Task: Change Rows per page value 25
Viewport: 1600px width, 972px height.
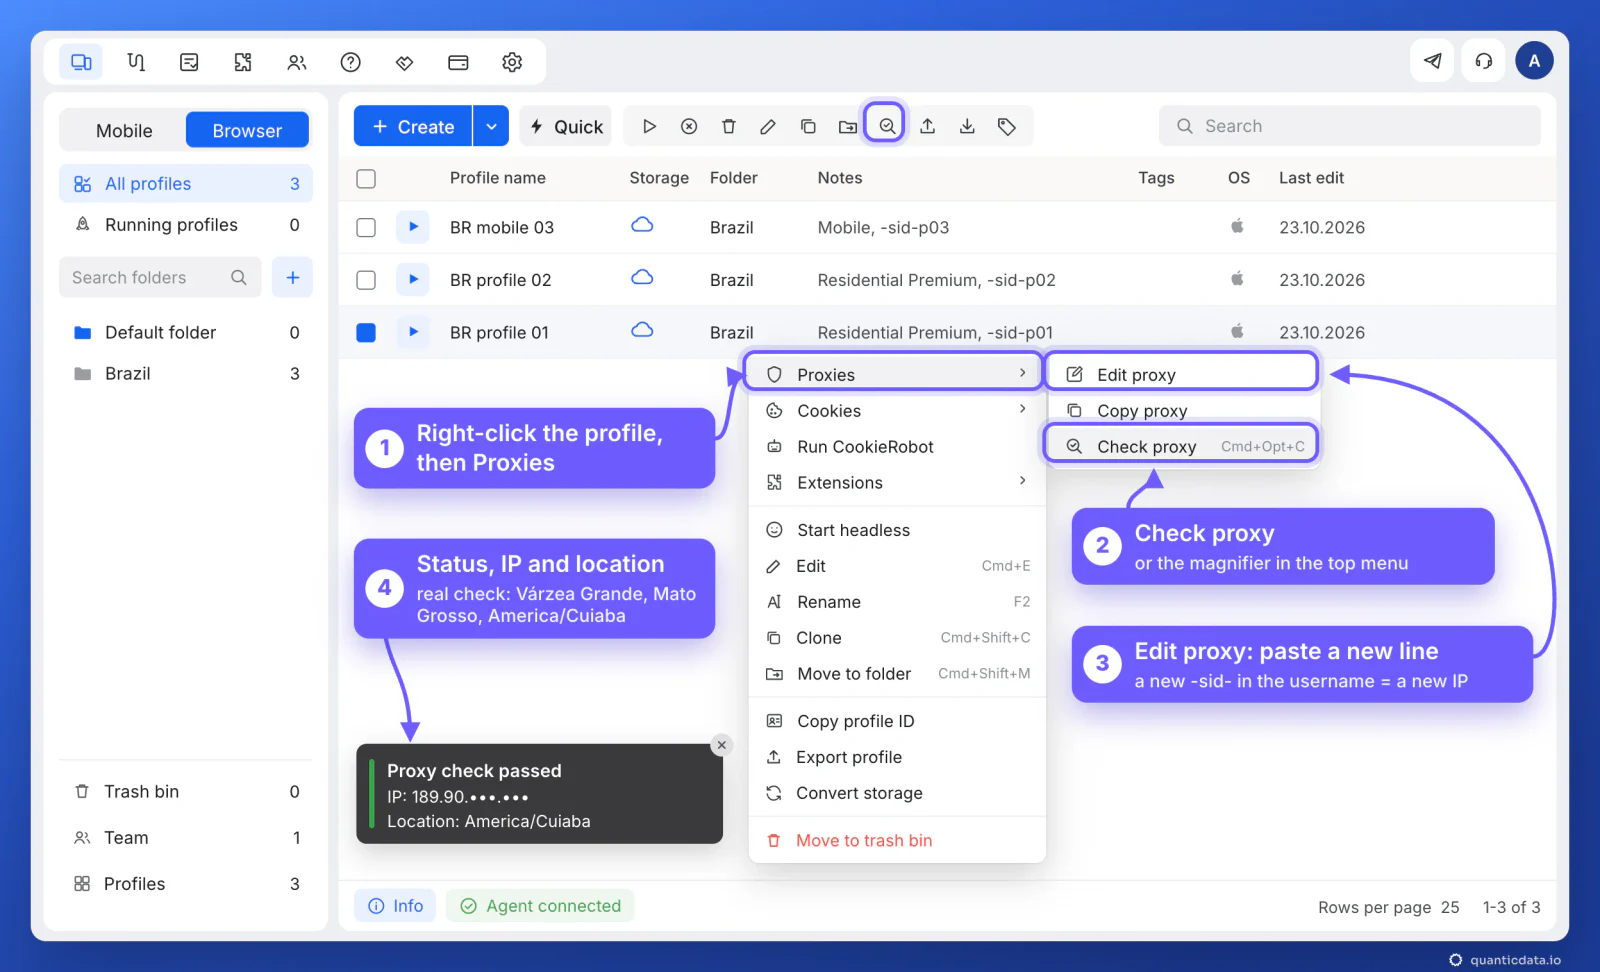Action: click(x=1450, y=907)
